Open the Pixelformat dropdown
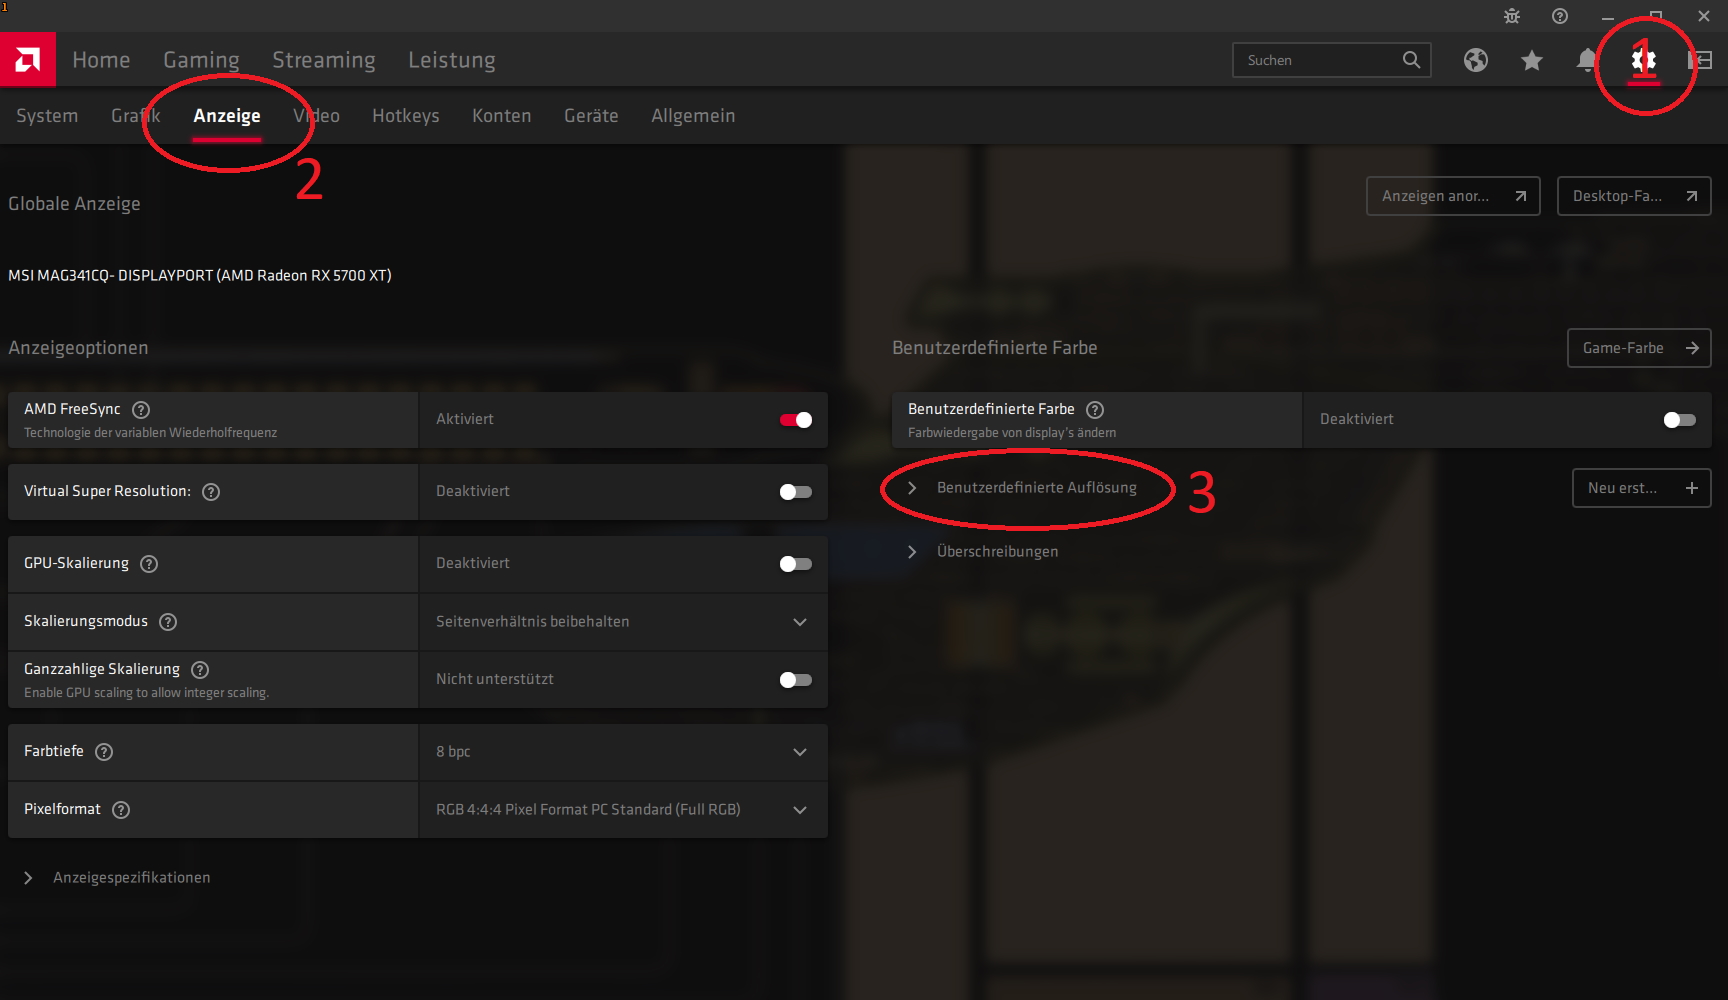1728x1000 pixels. pyautogui.click(x=623, y=810)
